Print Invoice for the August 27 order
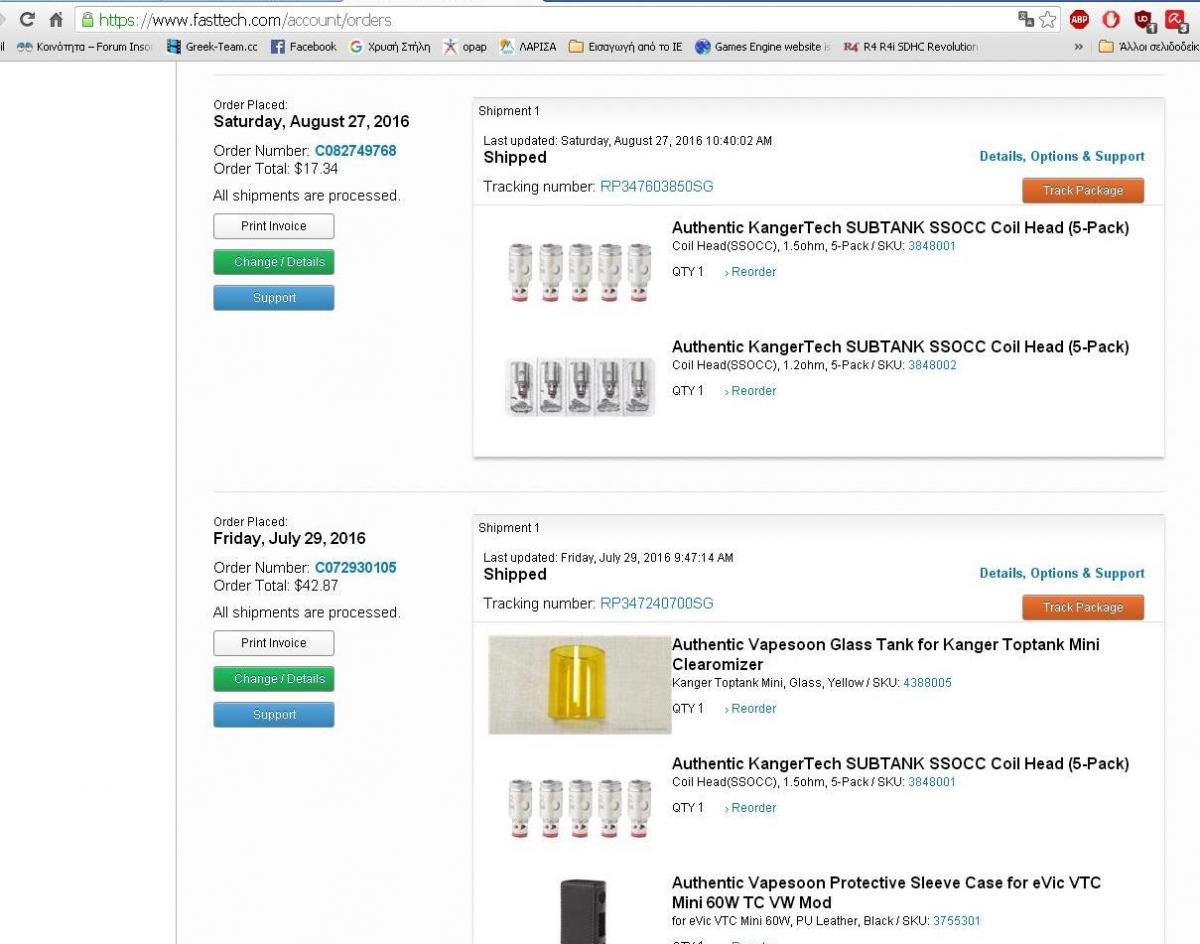The width and height of the screenshot is (1200, 944). 273,226
